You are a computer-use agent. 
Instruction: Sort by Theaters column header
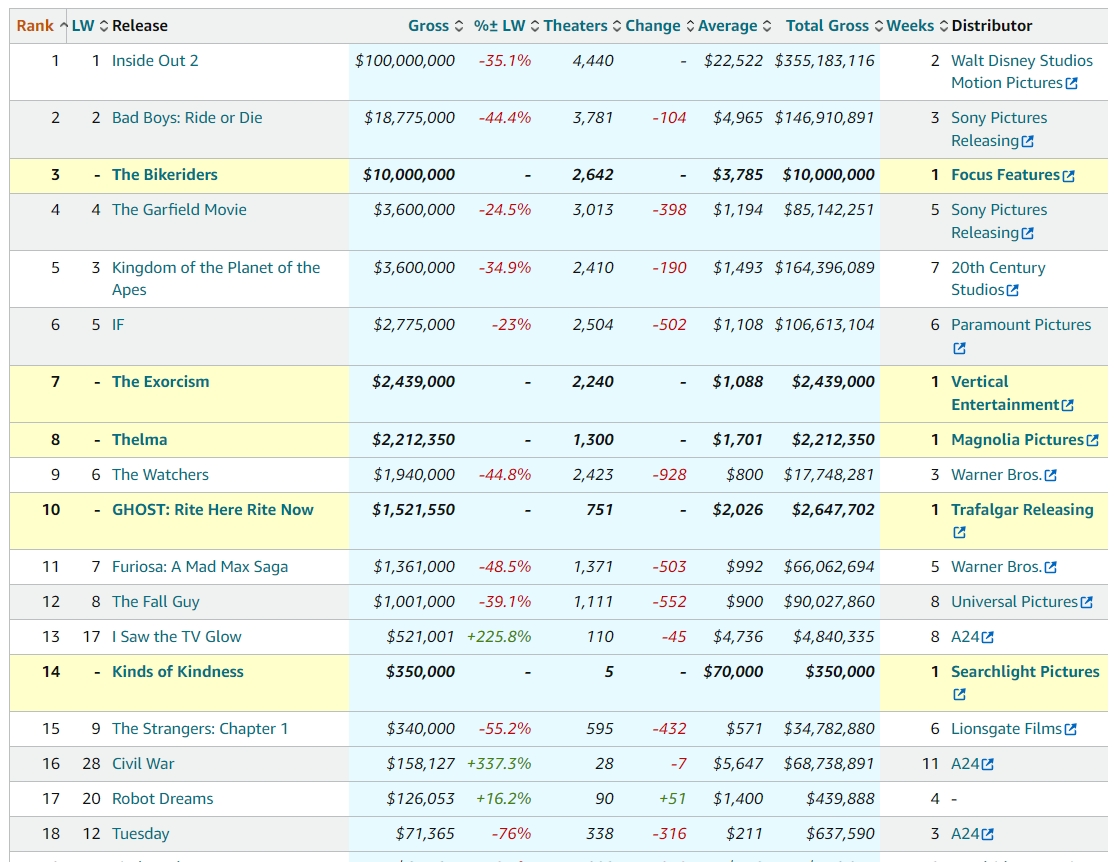tap(583, 26)
